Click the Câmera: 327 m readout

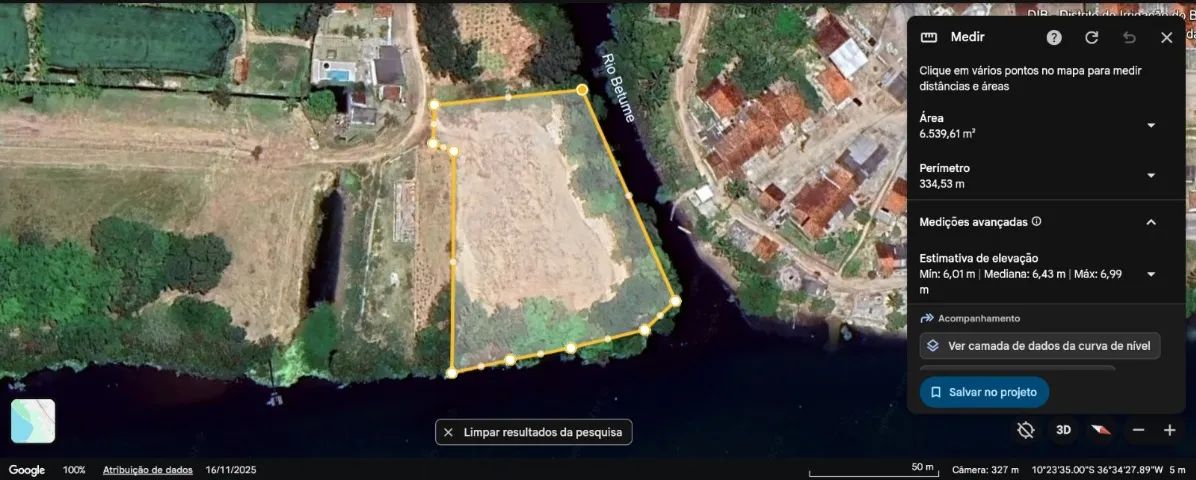(985, 469)
